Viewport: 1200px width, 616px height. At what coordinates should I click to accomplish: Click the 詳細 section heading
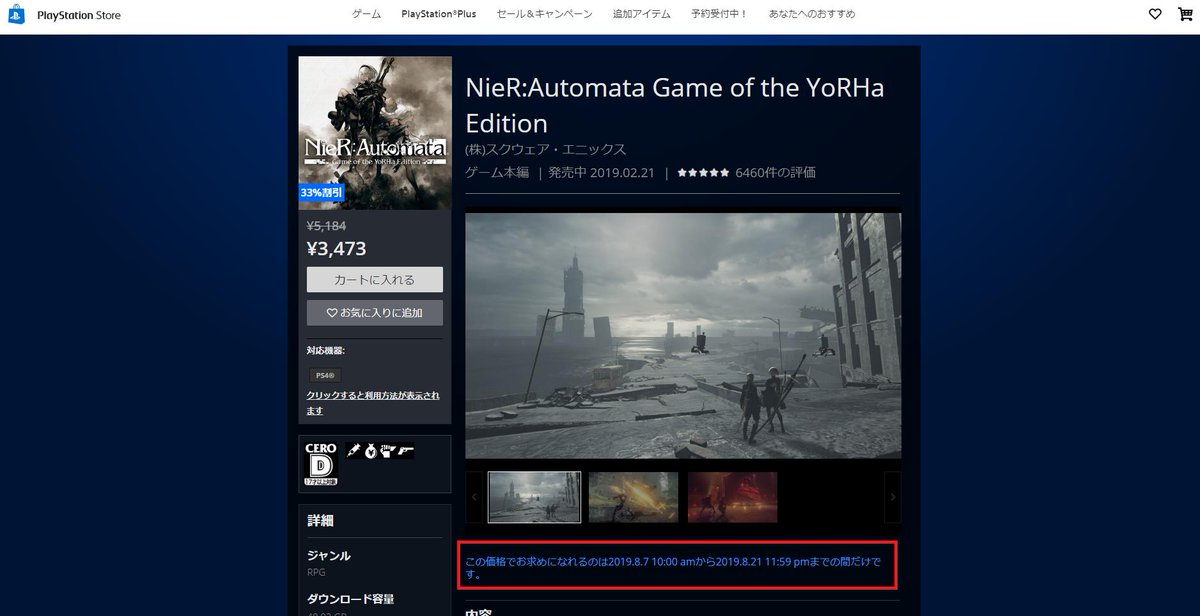point(321,520)
